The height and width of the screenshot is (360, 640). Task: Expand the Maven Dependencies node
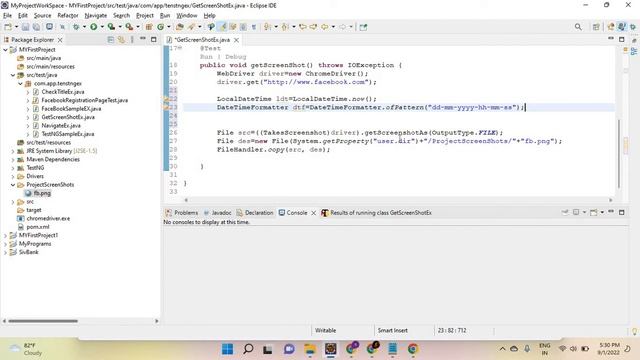[x=13, y=160]
